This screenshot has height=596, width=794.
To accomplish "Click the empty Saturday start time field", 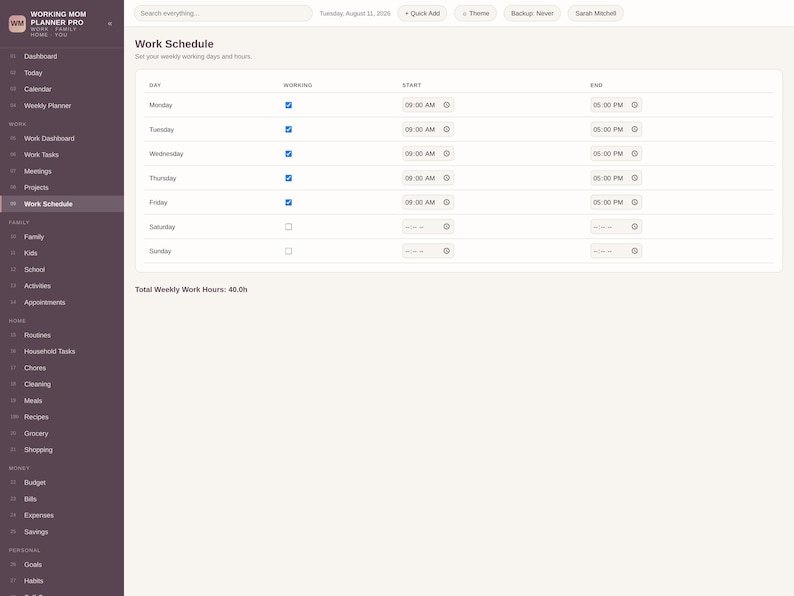I will coord(428,226).
